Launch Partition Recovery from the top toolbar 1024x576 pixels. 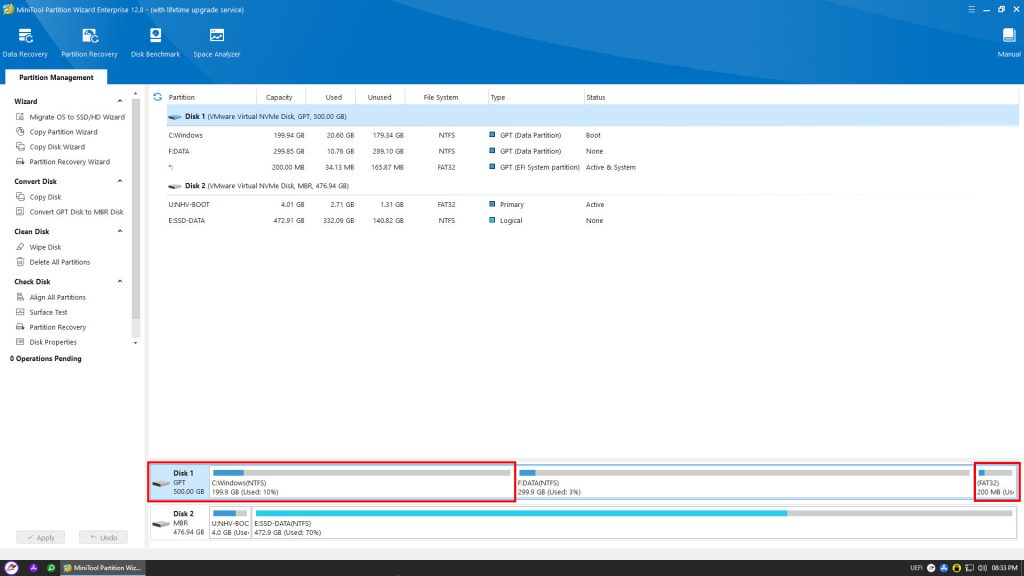coord(89,43)
